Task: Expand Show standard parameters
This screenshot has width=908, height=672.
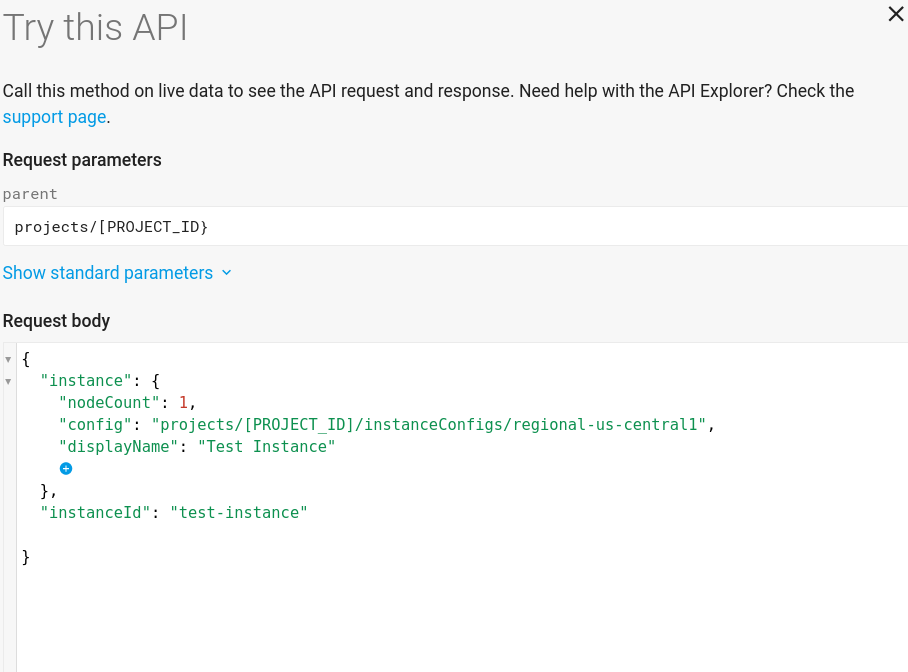Action: pyautogui.click(x=107, y=272)
